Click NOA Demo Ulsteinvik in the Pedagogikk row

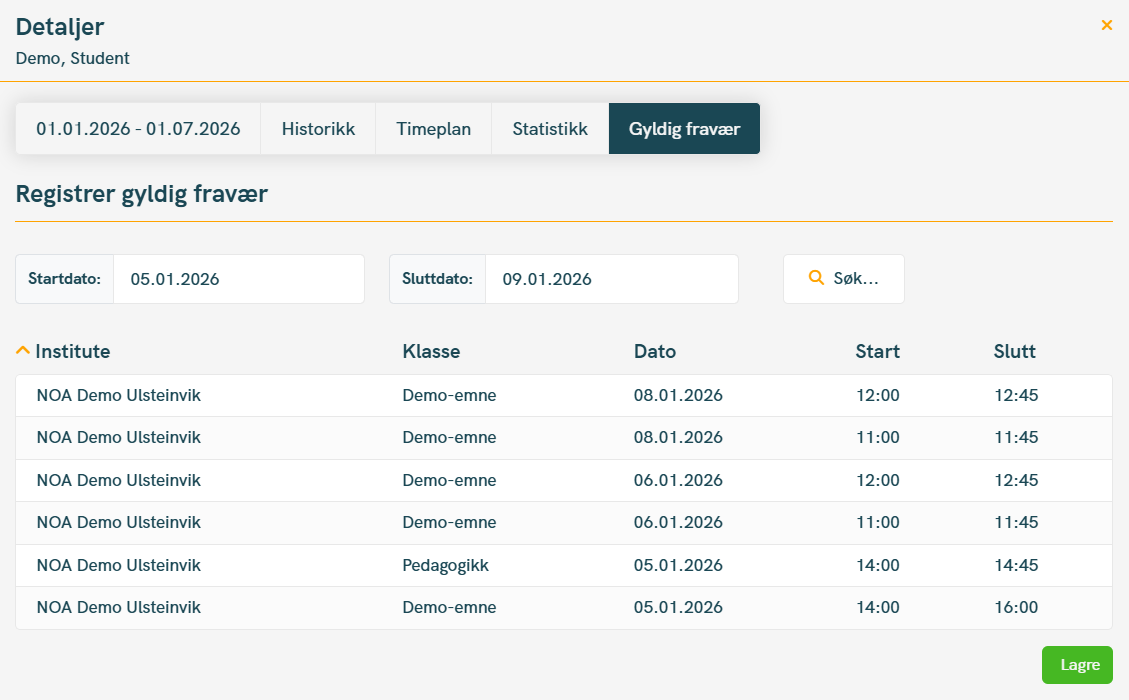[x=119, y=565]
